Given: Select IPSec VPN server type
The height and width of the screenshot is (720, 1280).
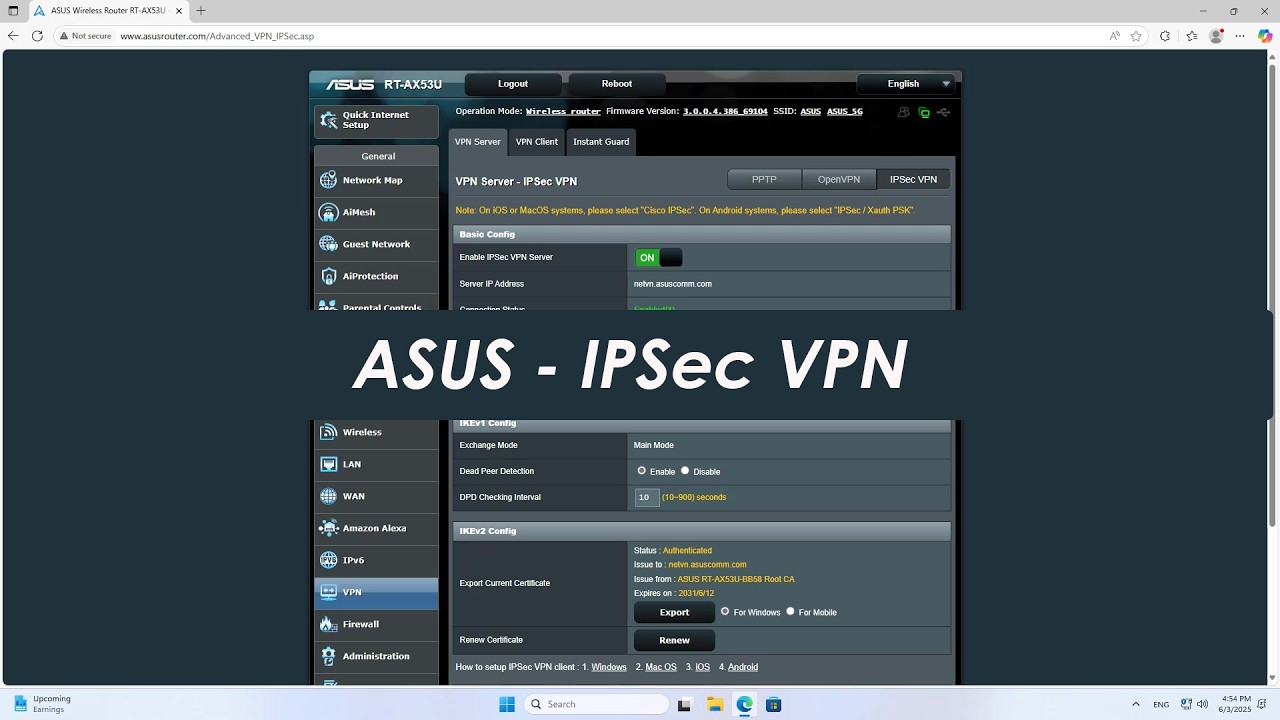Looking at the screenshot, I should pos(913,180).
